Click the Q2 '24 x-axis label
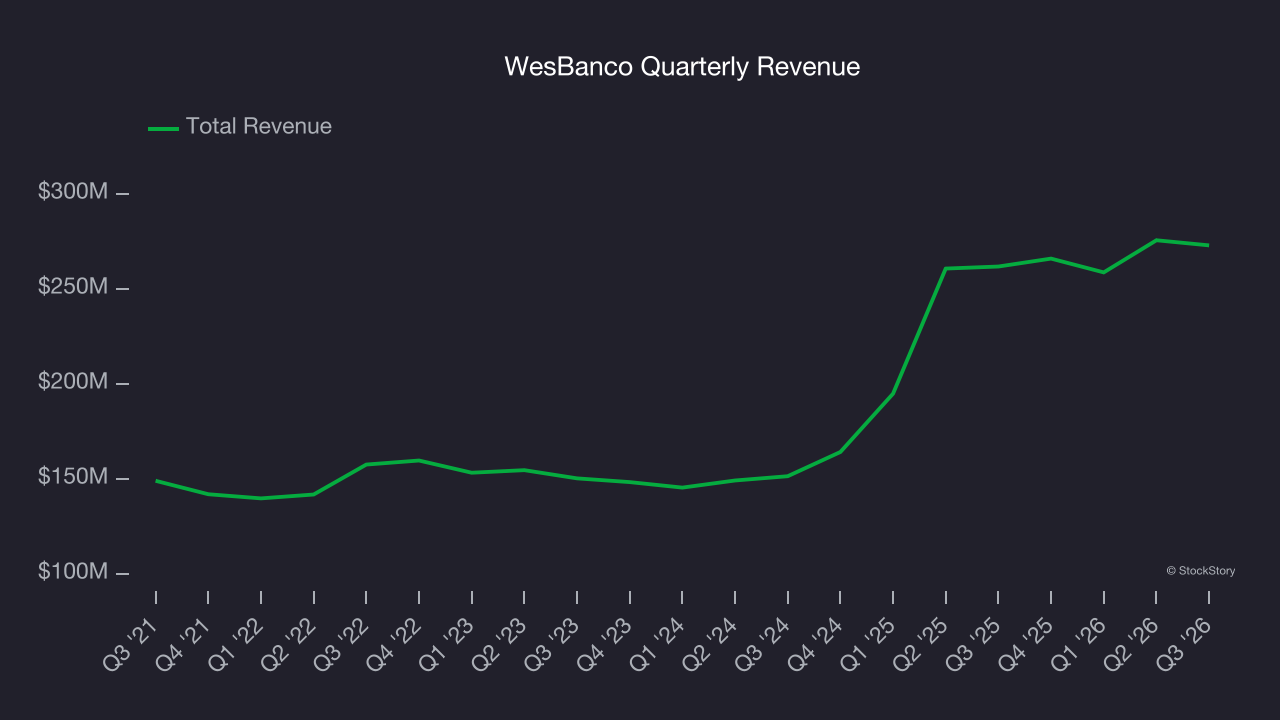This screenshot has width=1280, height=720. pos(710,644)
